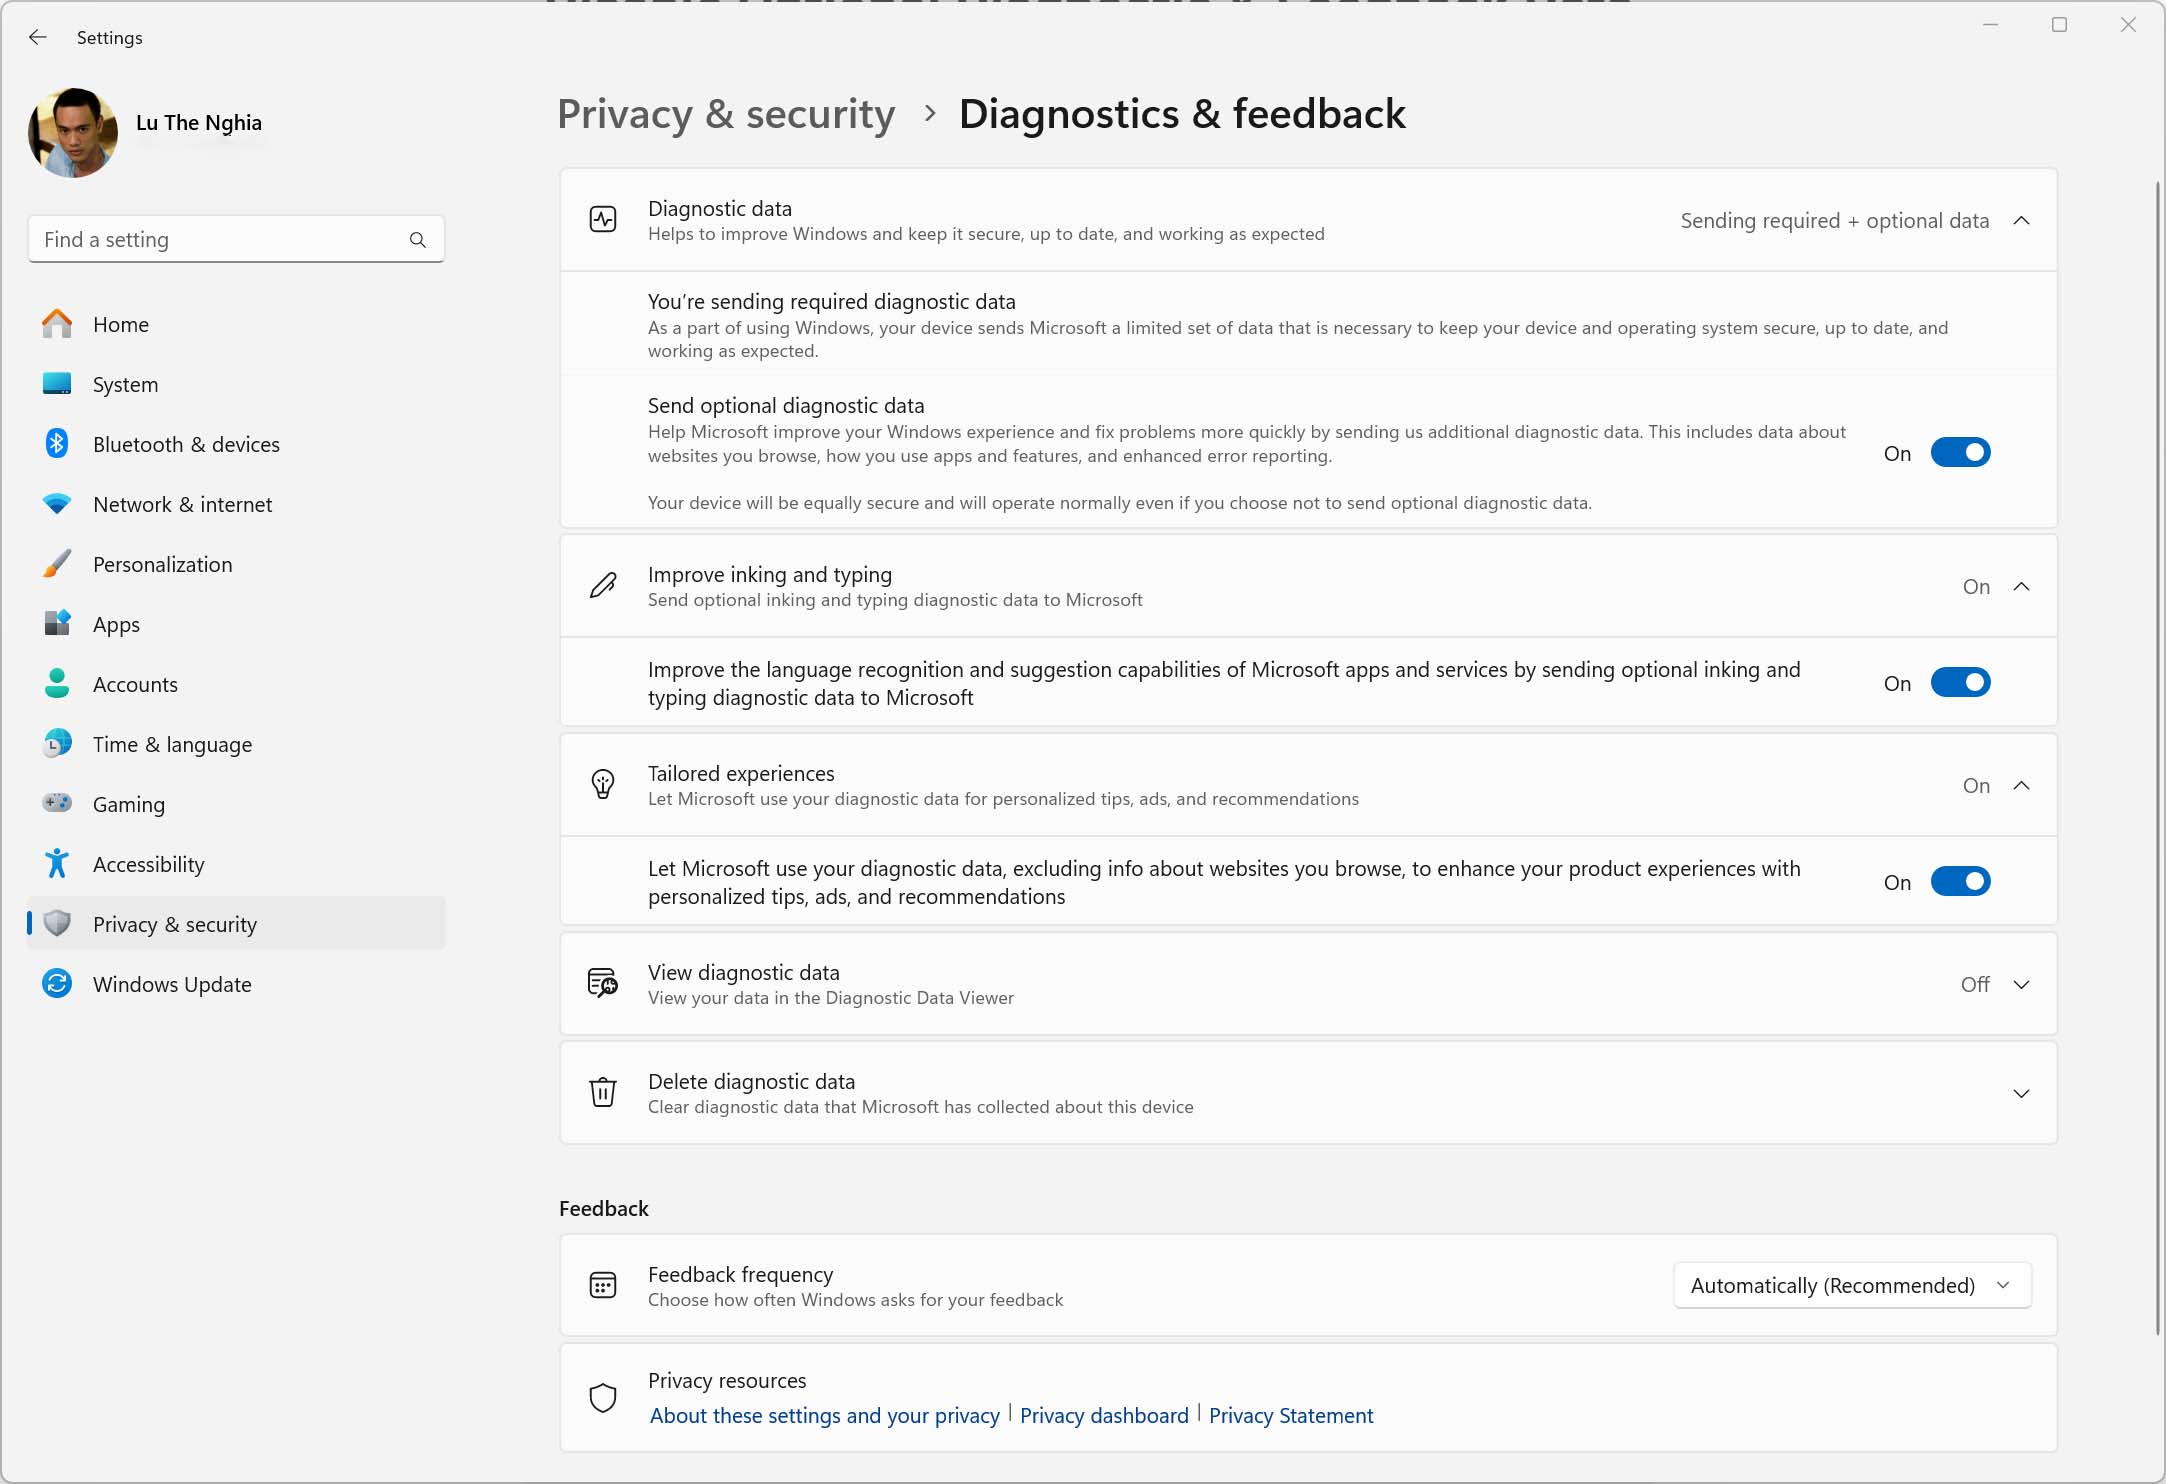Switch off the Tailored experiences toggle
The image size is (2166, 1484).
1960,882
